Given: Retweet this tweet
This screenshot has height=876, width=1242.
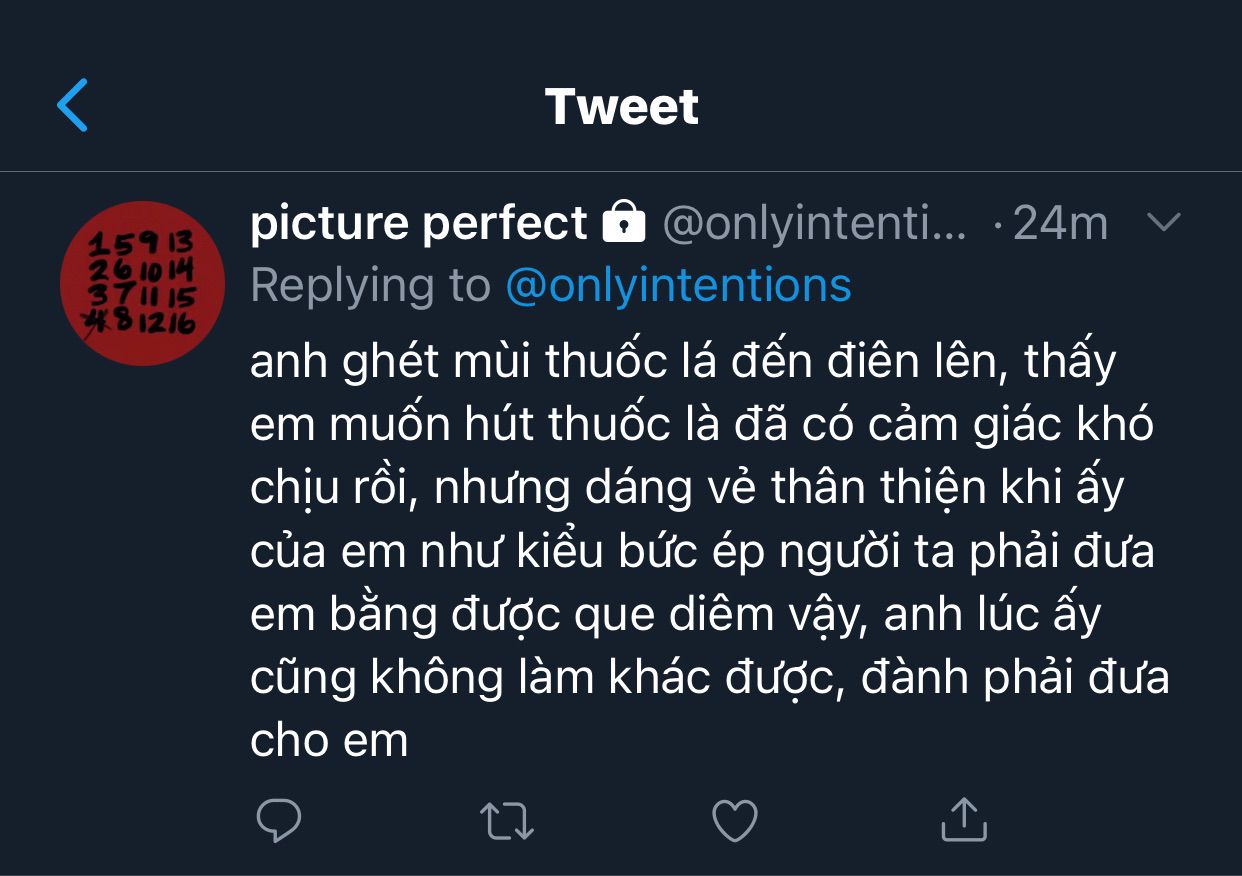Looking at the screenshot, I should point(507,820).
